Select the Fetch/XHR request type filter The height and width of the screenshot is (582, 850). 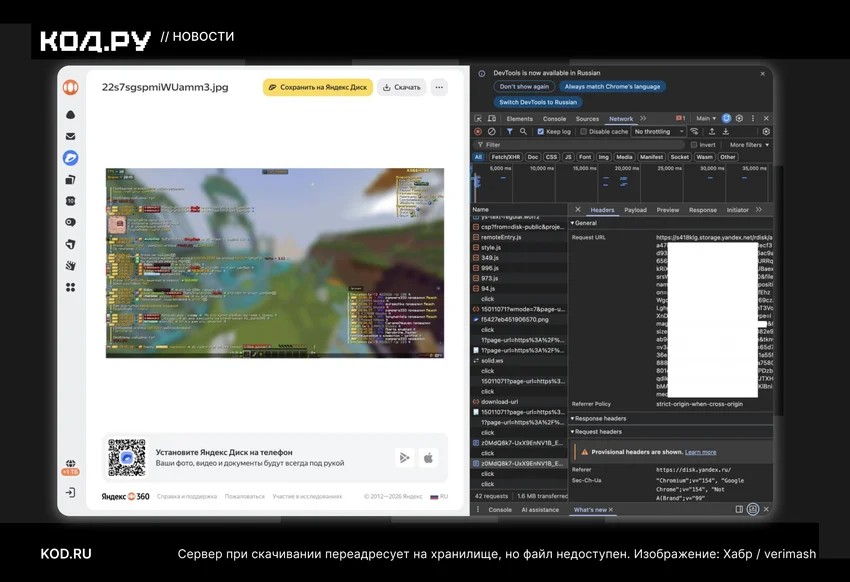[x=505, y=157]
